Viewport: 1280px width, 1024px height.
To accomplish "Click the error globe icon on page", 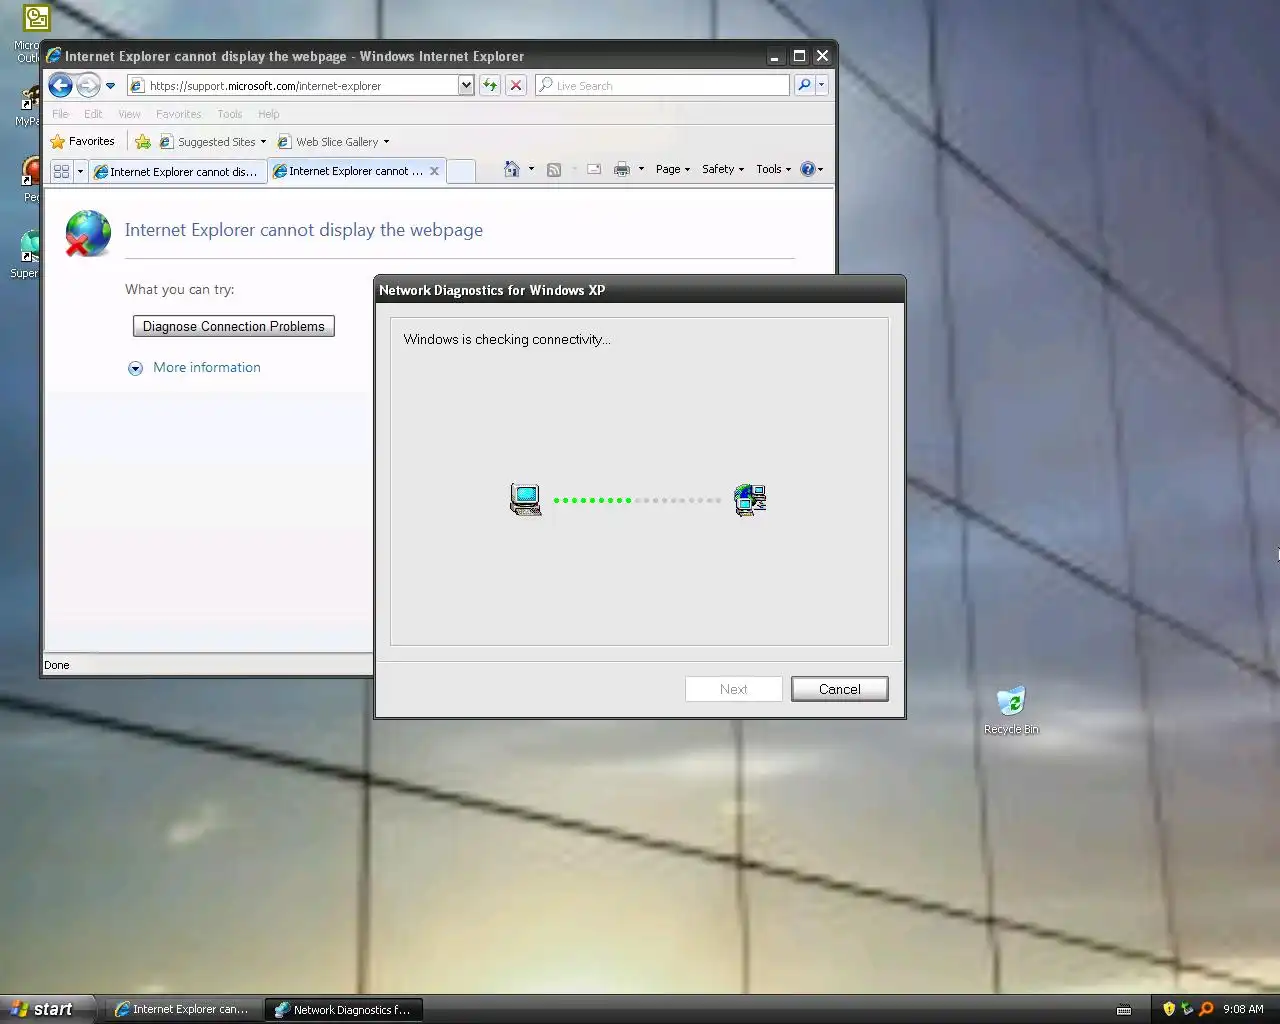I will point(87,233).
